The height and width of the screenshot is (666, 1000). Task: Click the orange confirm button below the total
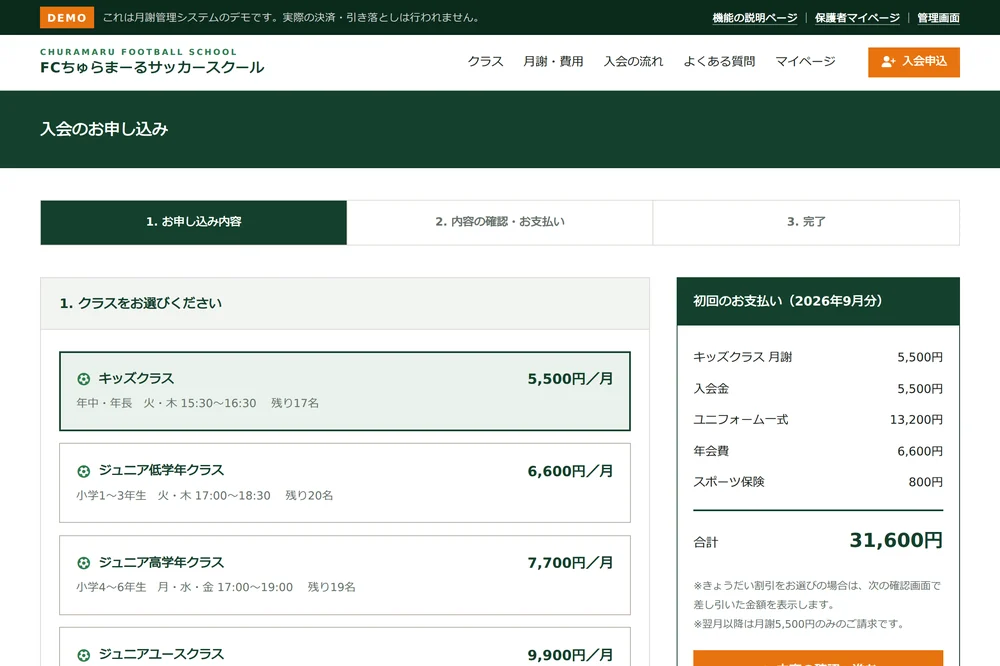coord(818,658)
